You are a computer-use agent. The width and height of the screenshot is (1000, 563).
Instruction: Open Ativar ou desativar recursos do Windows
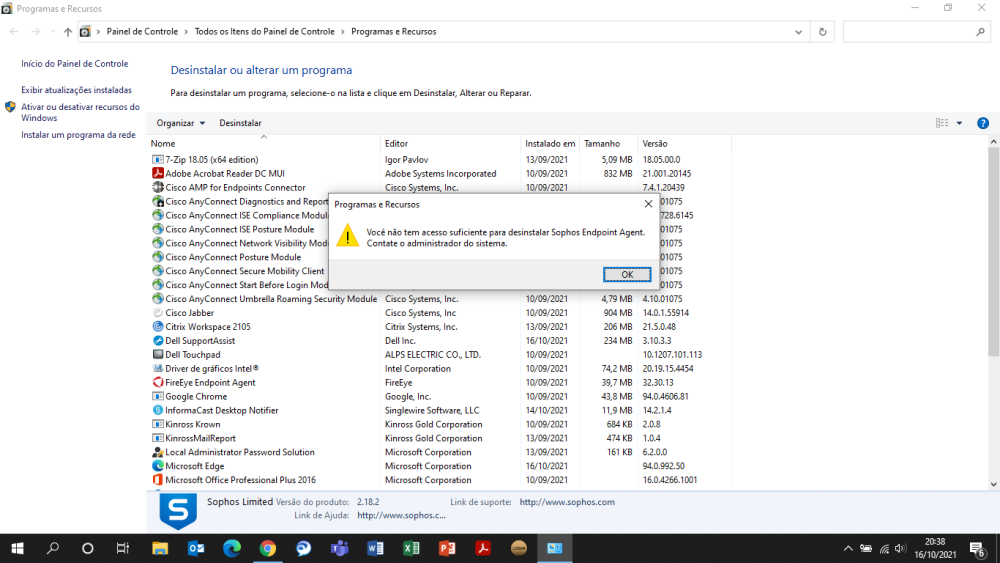click(x=80, y=112)
